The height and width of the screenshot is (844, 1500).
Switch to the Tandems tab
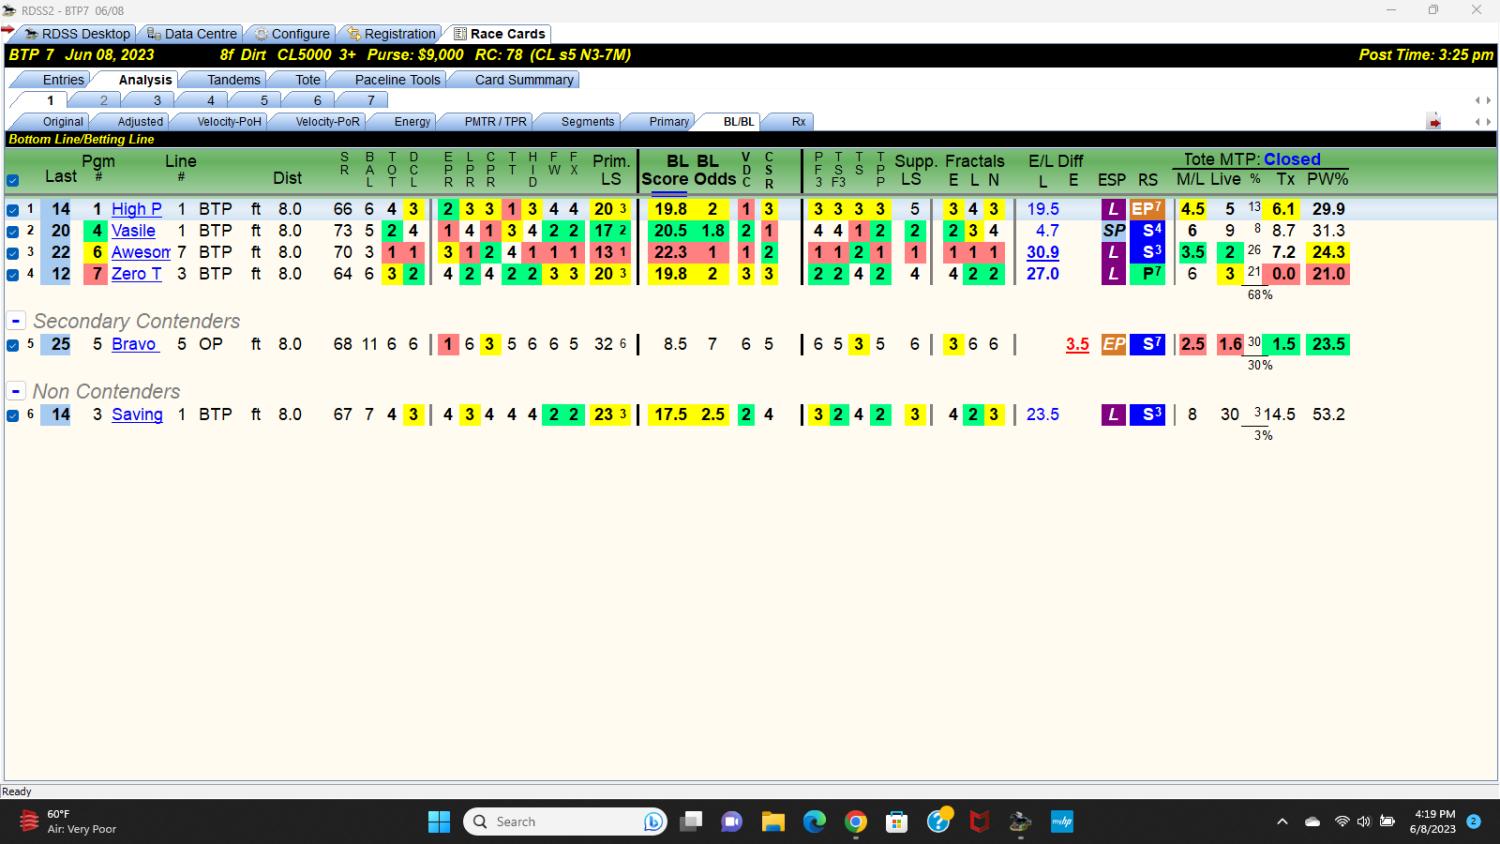[234, 80]
